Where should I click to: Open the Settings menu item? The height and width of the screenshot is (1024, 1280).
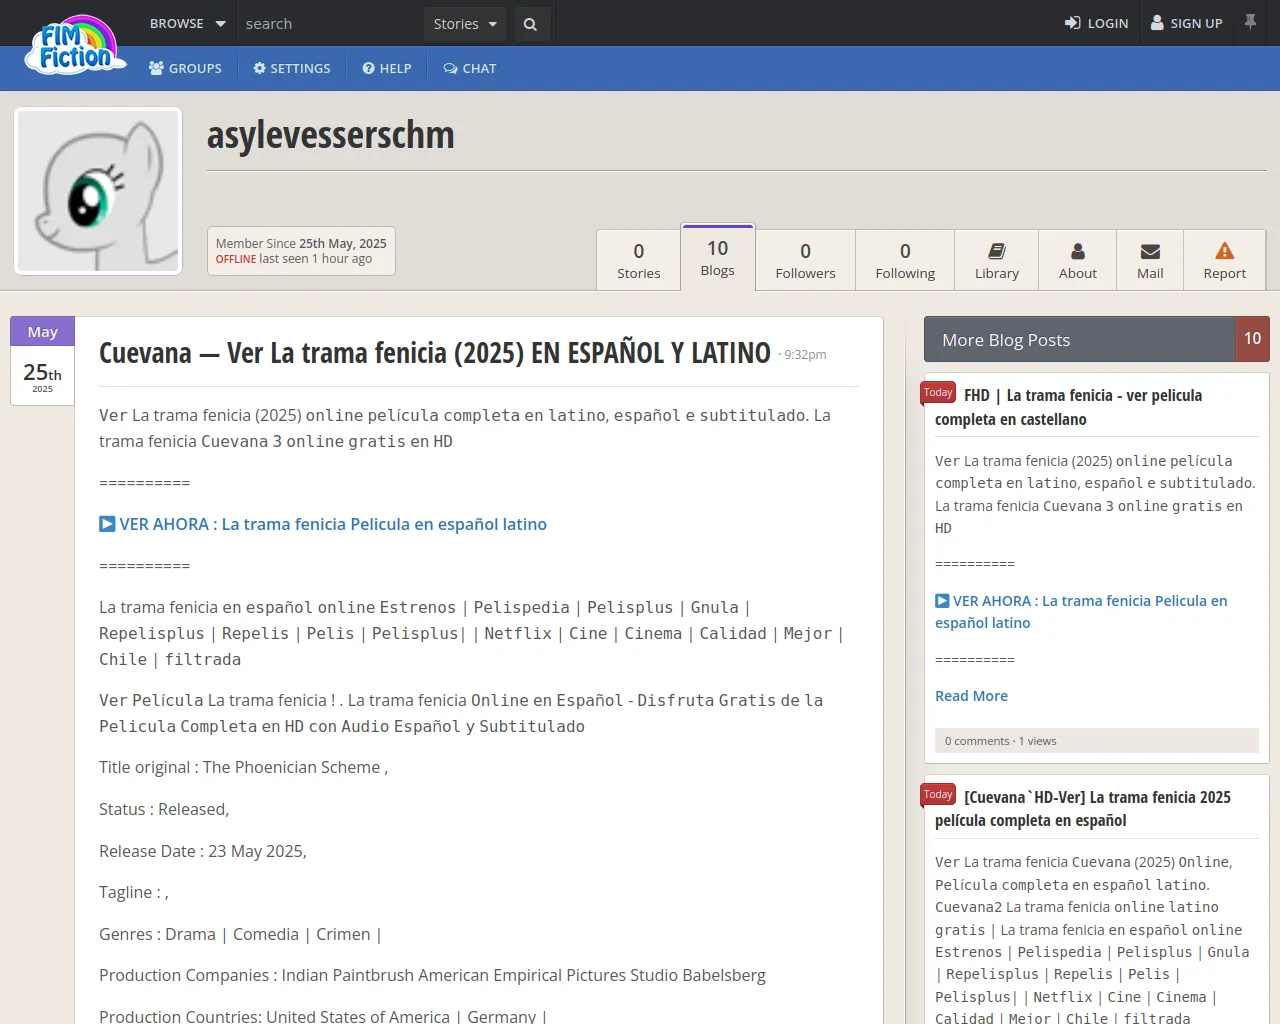292,68
